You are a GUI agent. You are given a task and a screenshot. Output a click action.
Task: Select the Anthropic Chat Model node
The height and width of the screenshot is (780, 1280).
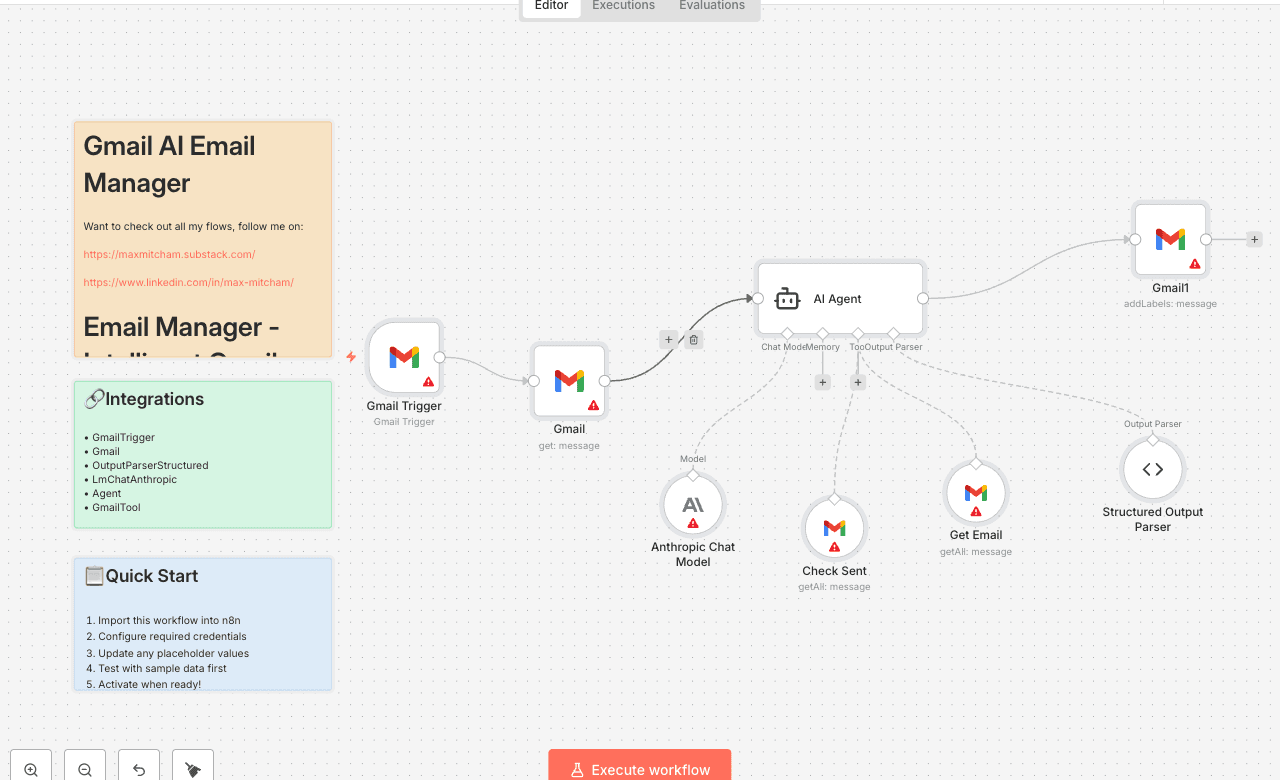click(693, 504)
